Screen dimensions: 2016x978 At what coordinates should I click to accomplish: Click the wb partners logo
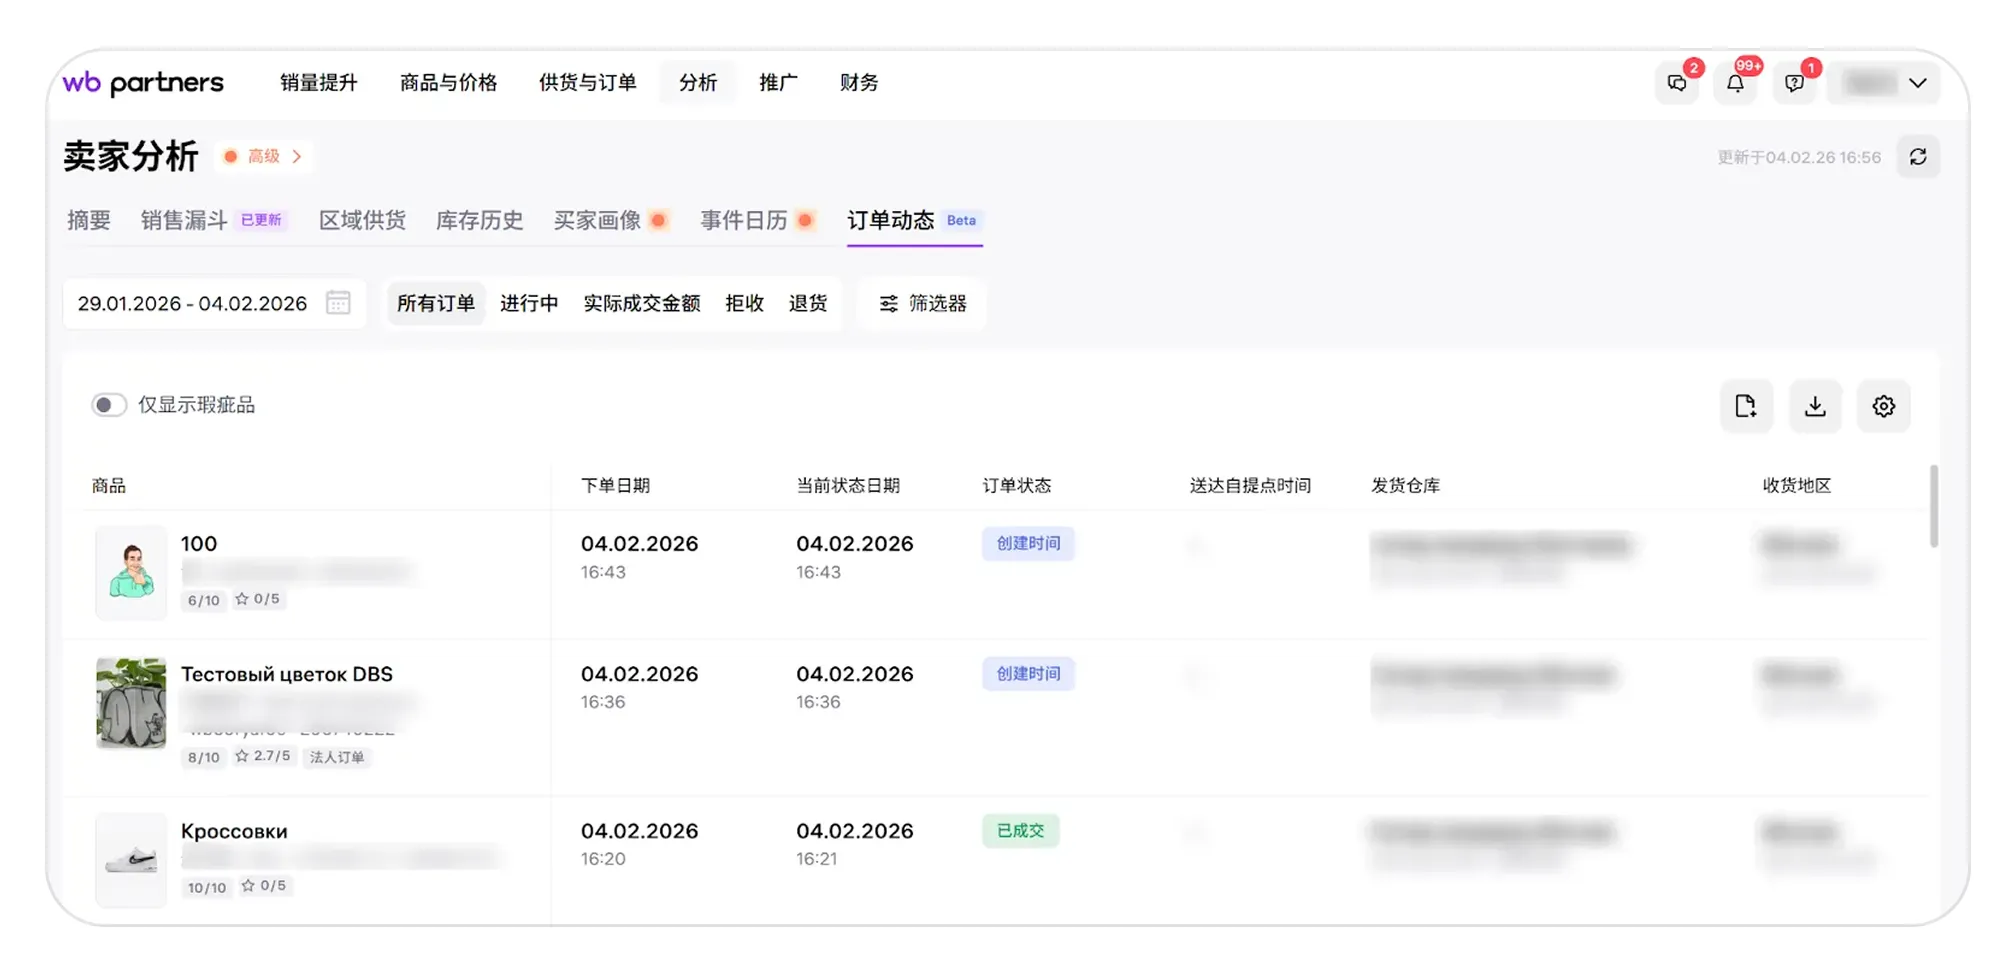[143, 83]
